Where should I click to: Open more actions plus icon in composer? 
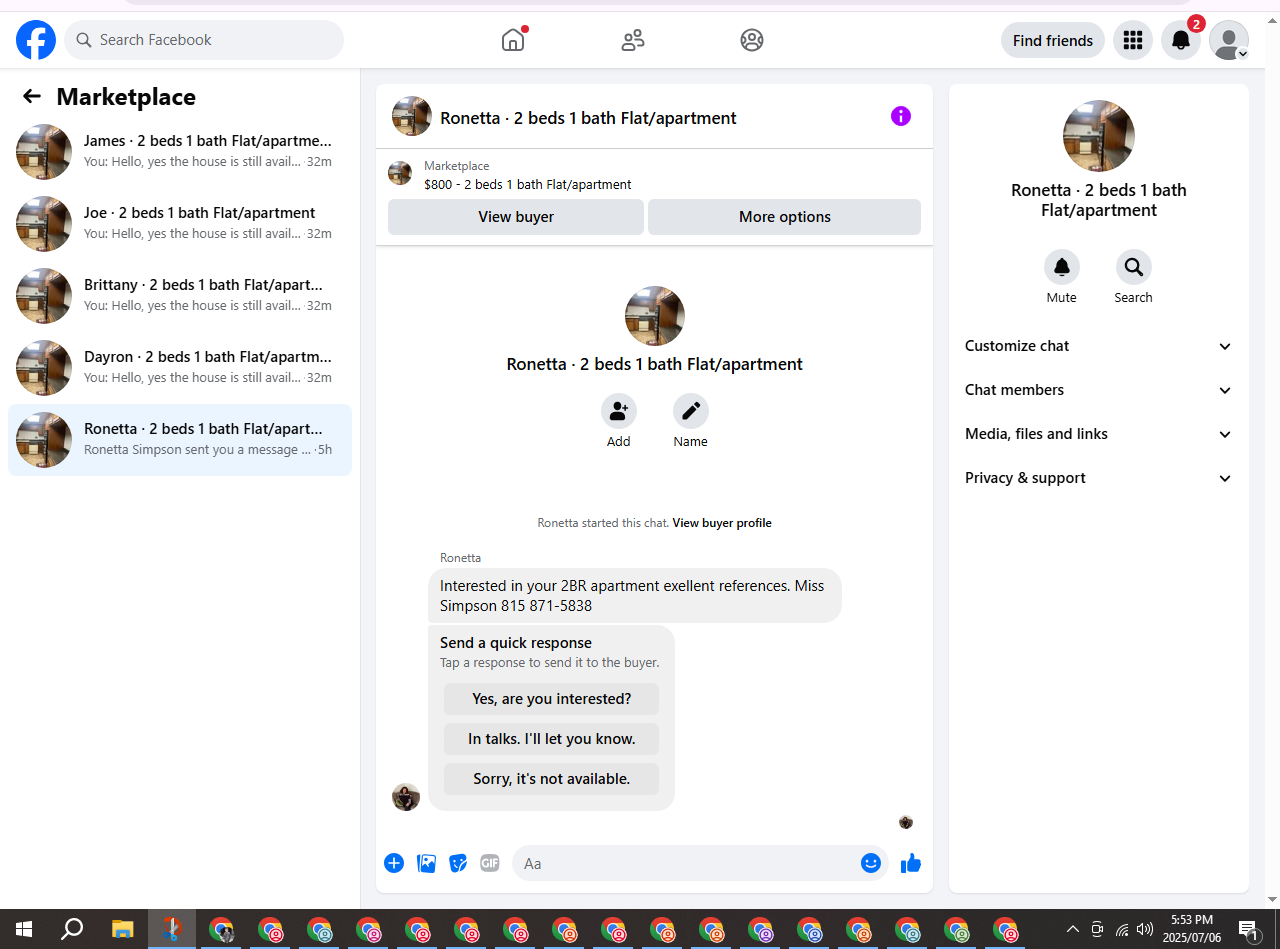pos(394,863)
